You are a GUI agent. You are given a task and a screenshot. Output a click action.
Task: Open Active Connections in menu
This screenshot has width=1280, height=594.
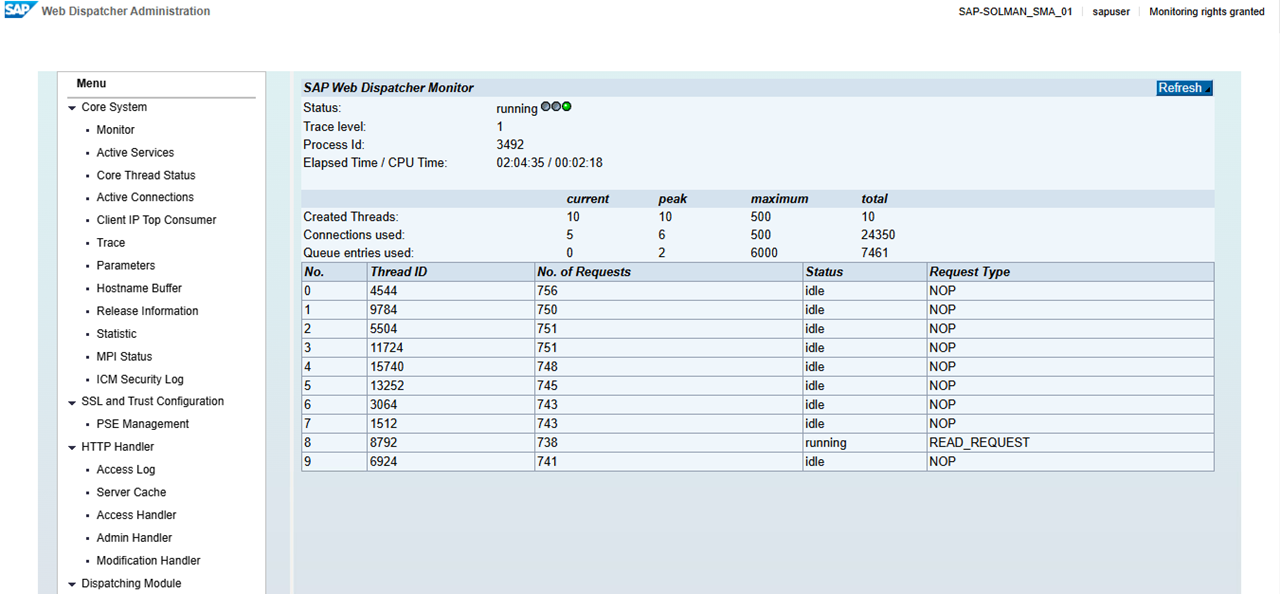click(x=145, y=198)
